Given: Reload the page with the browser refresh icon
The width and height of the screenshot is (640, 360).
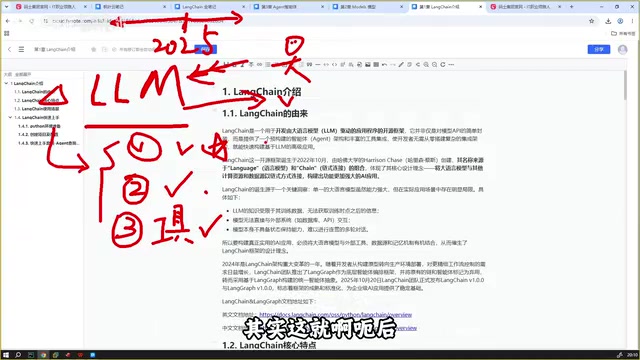Looking at the screenshot, I should [31, 21].
